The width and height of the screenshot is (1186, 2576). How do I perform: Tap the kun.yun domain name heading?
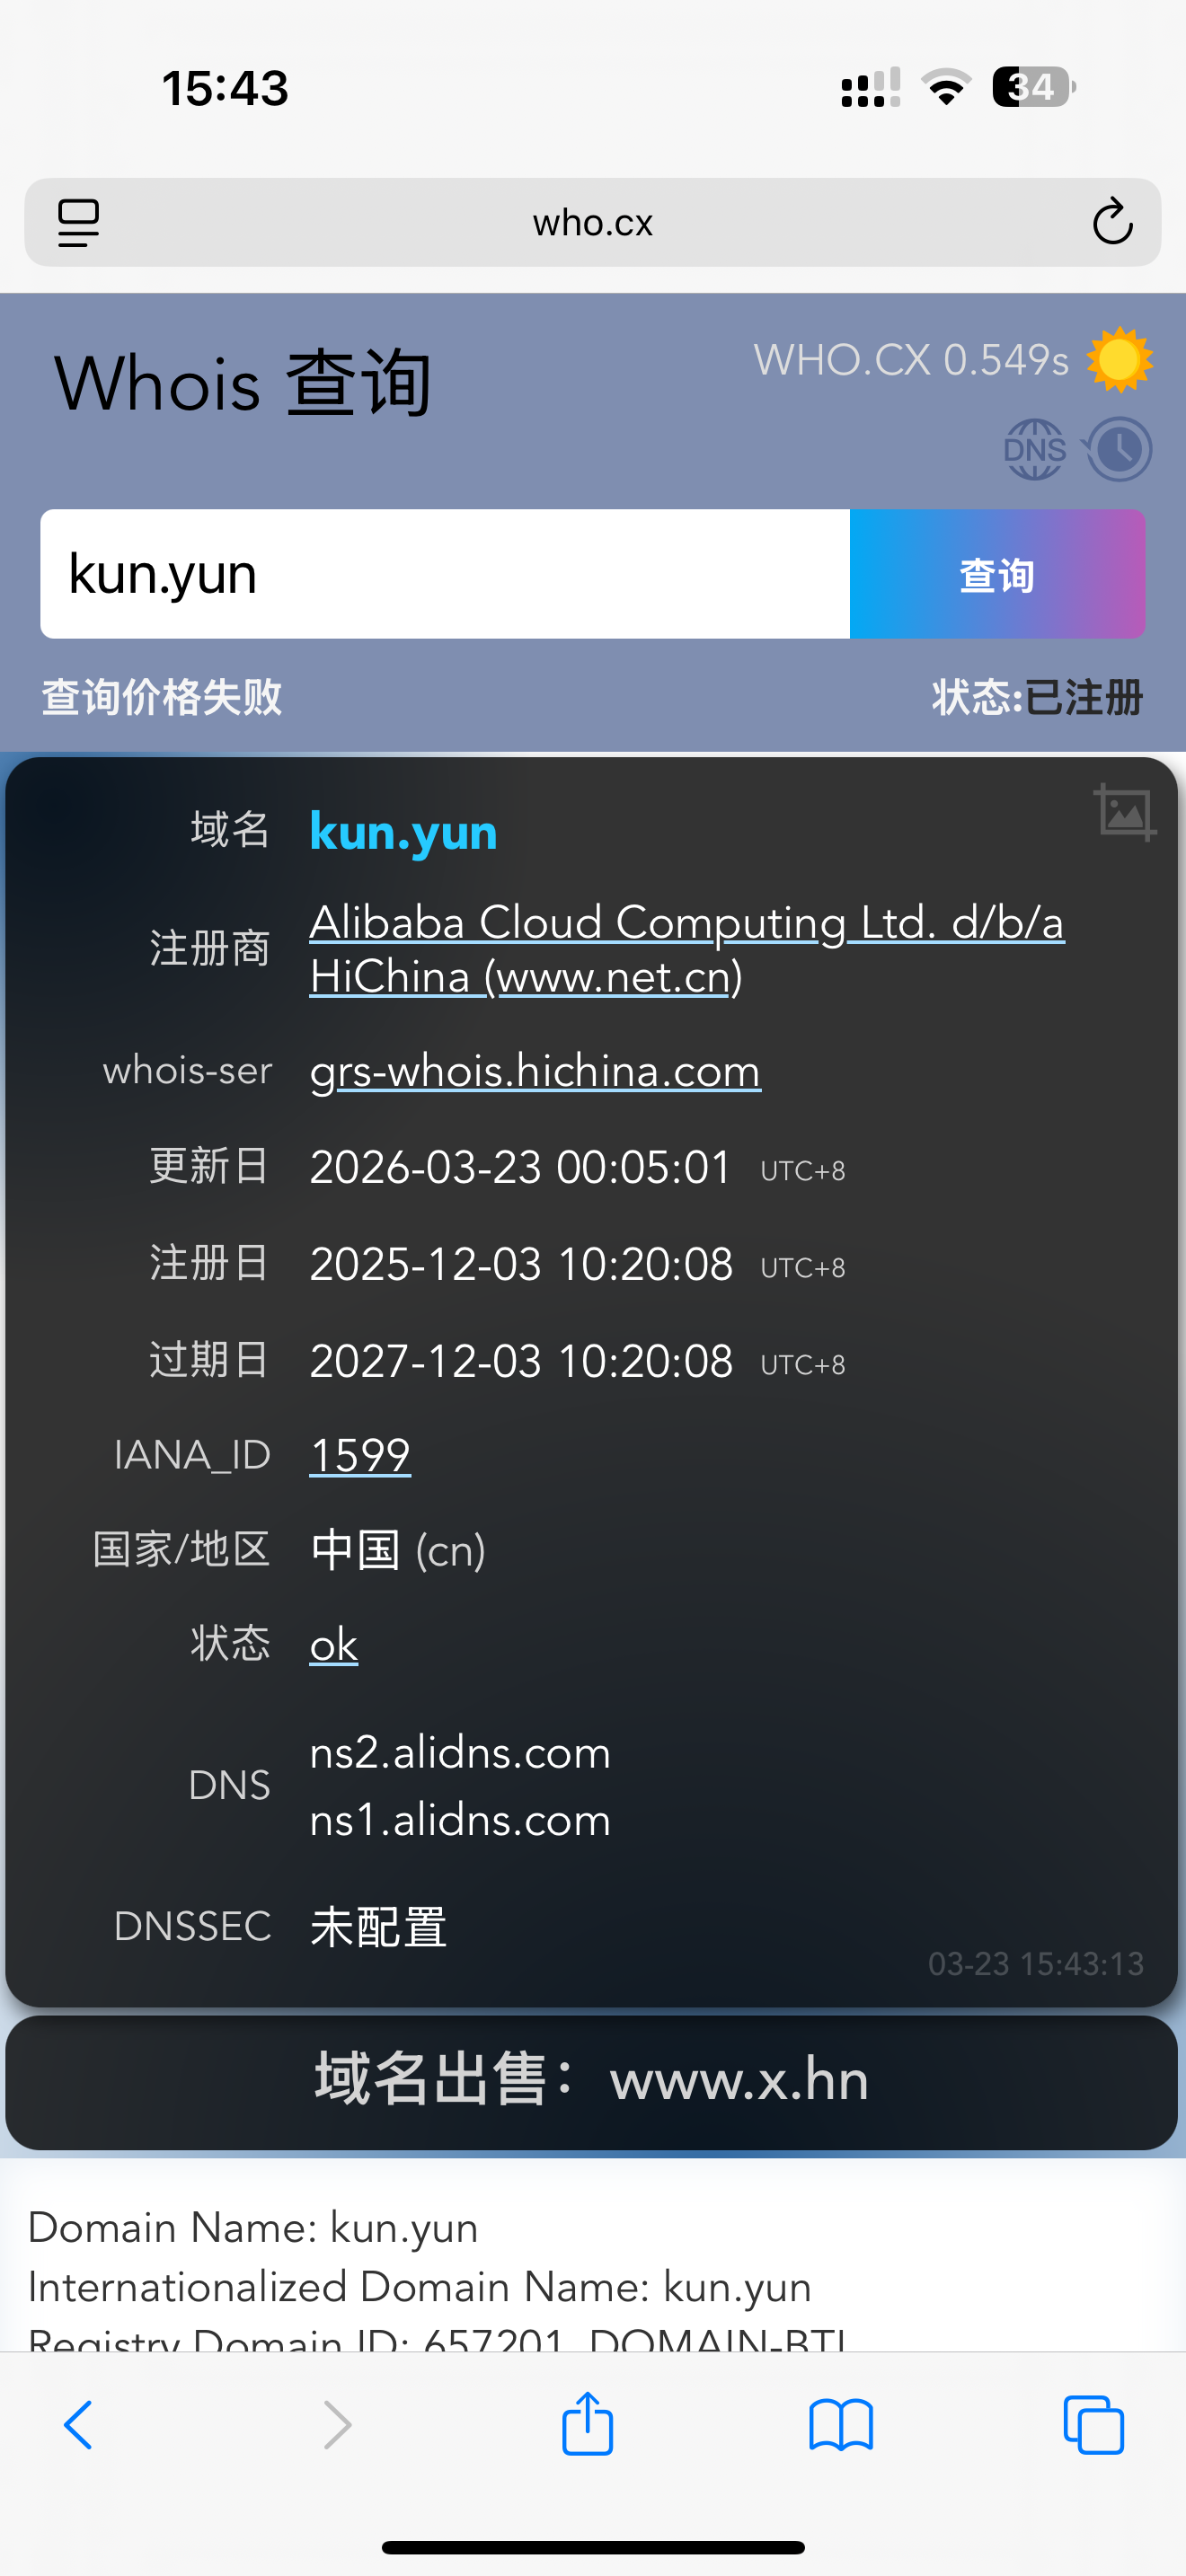(x=403, y=832)
